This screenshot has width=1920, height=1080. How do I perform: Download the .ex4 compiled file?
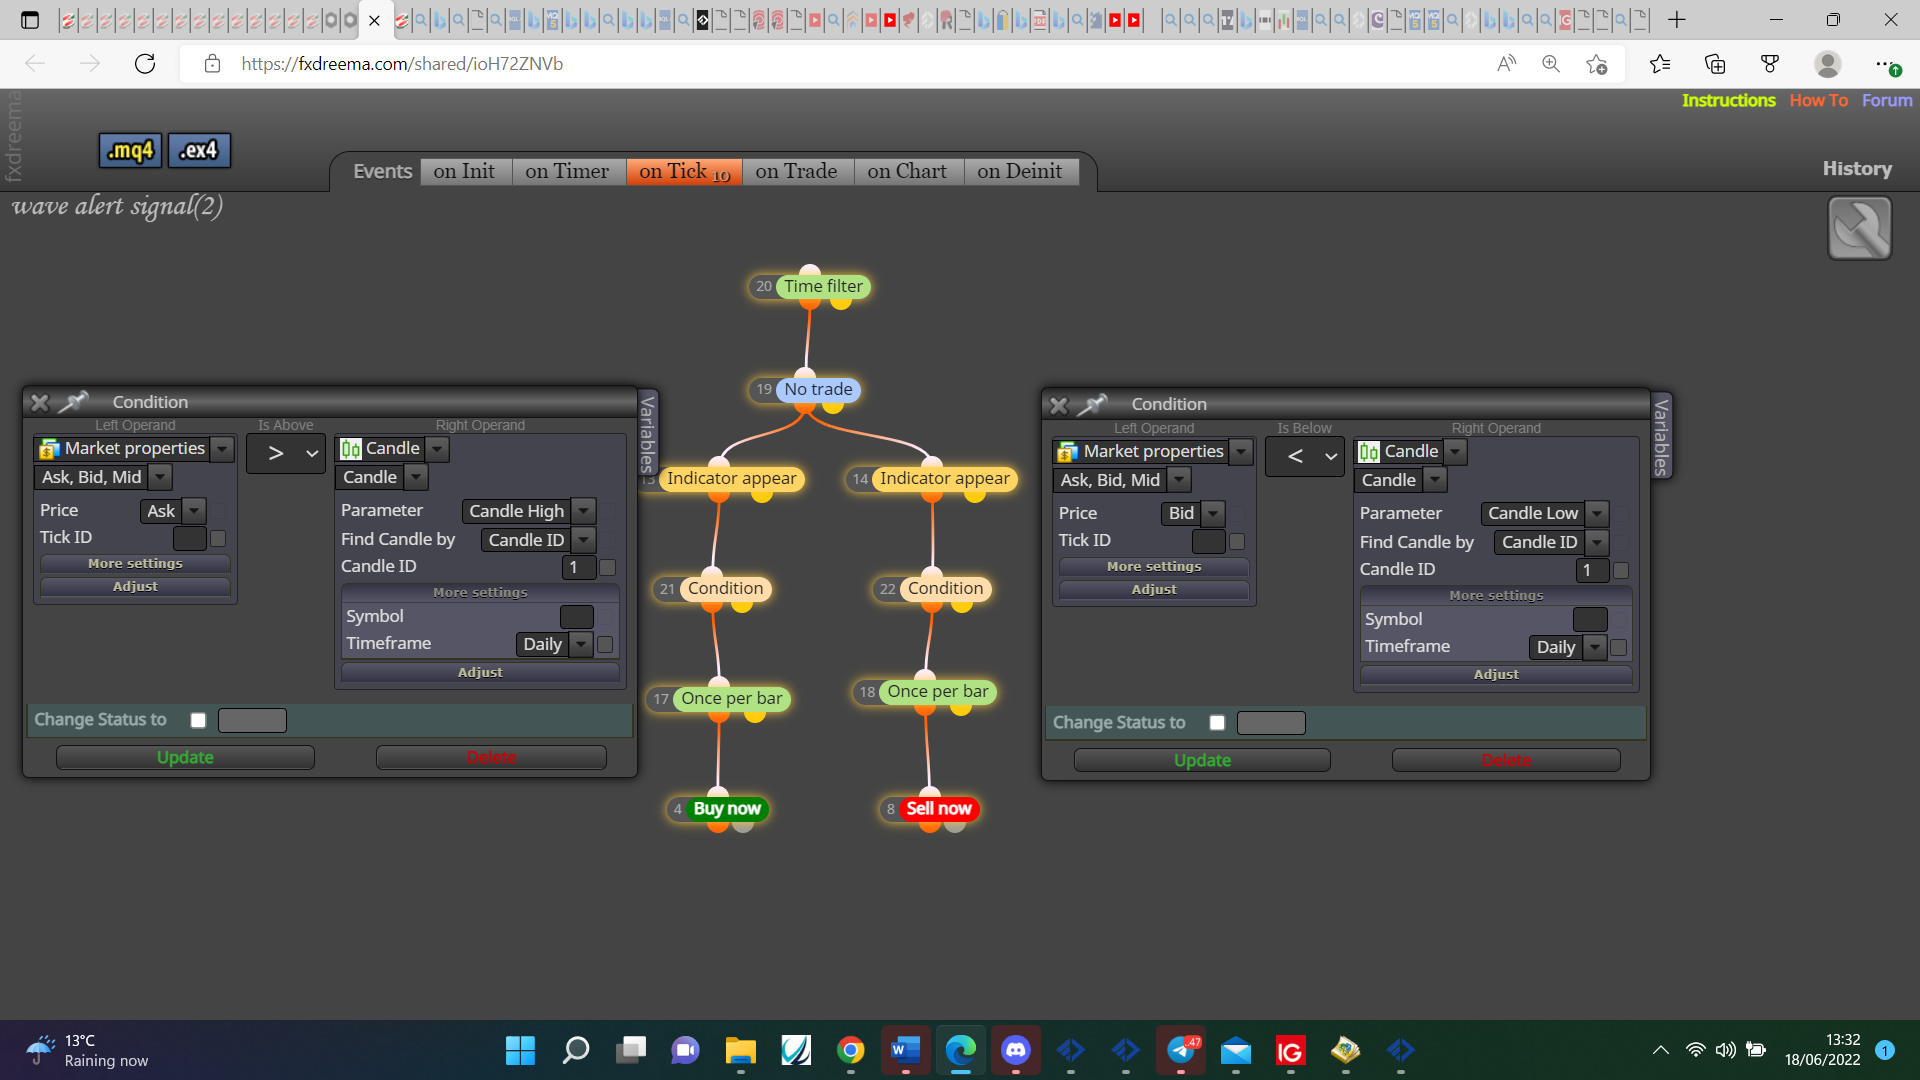click(199, 150)
